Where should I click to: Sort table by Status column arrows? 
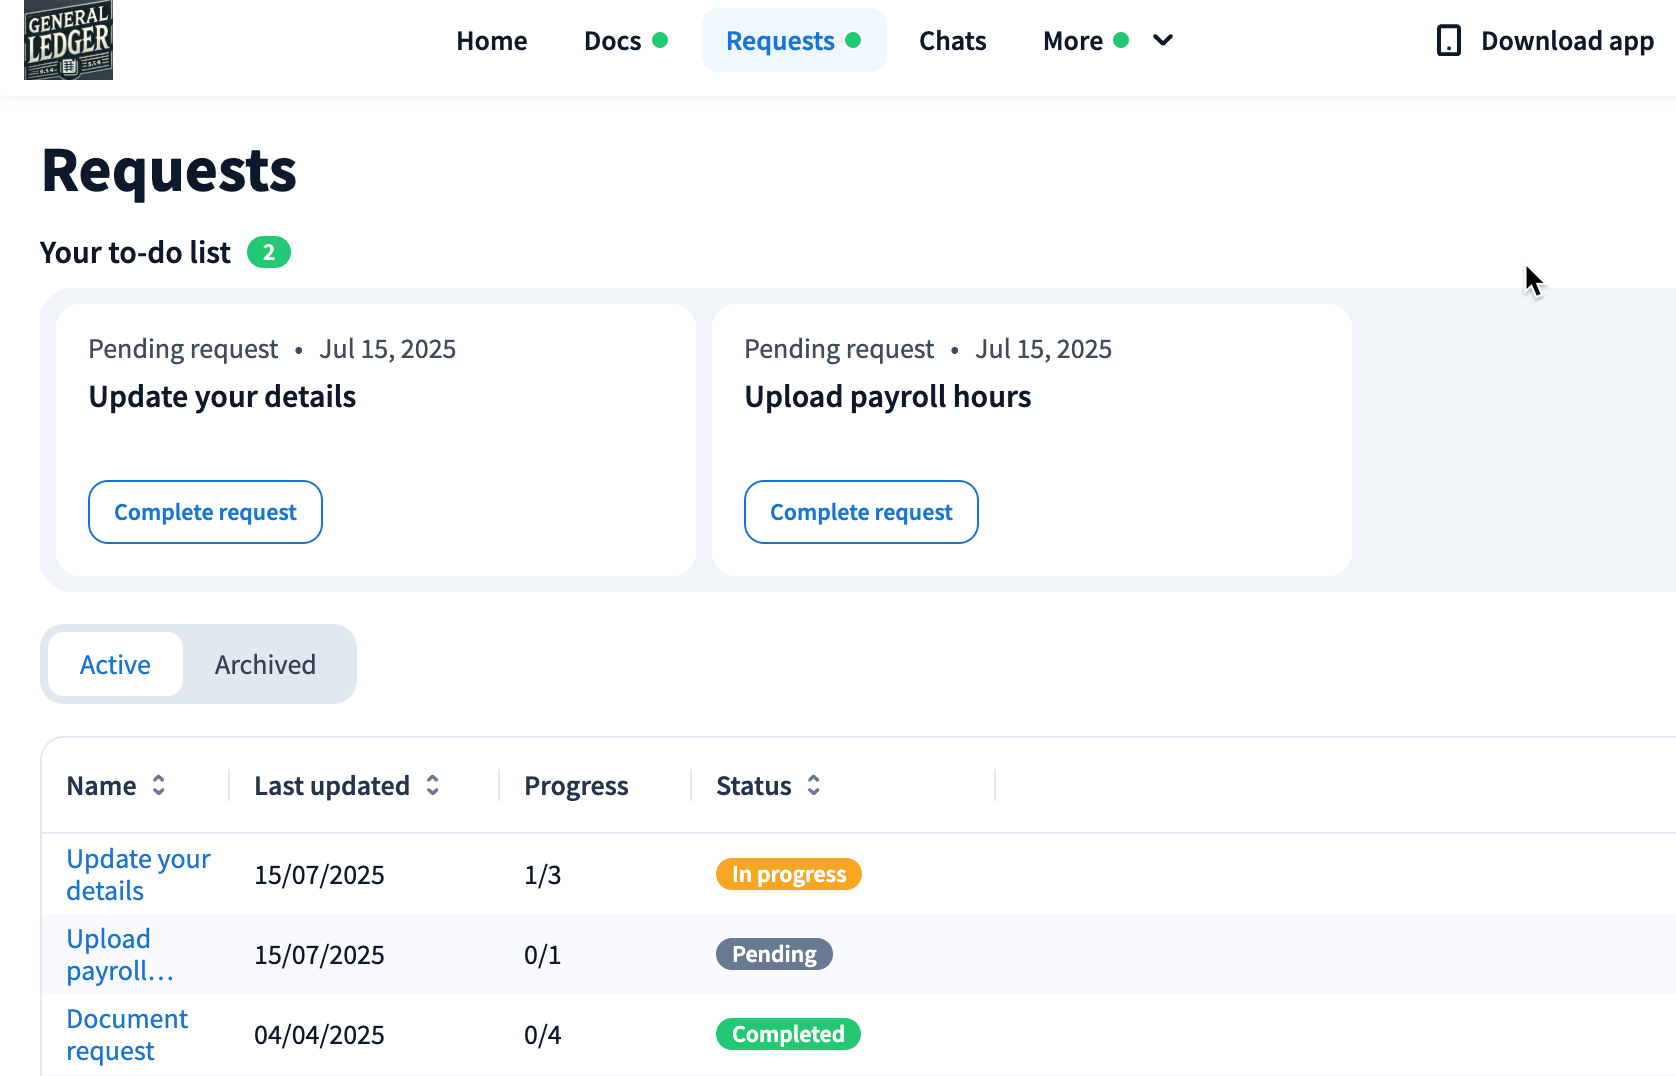[x=814, y=786]
